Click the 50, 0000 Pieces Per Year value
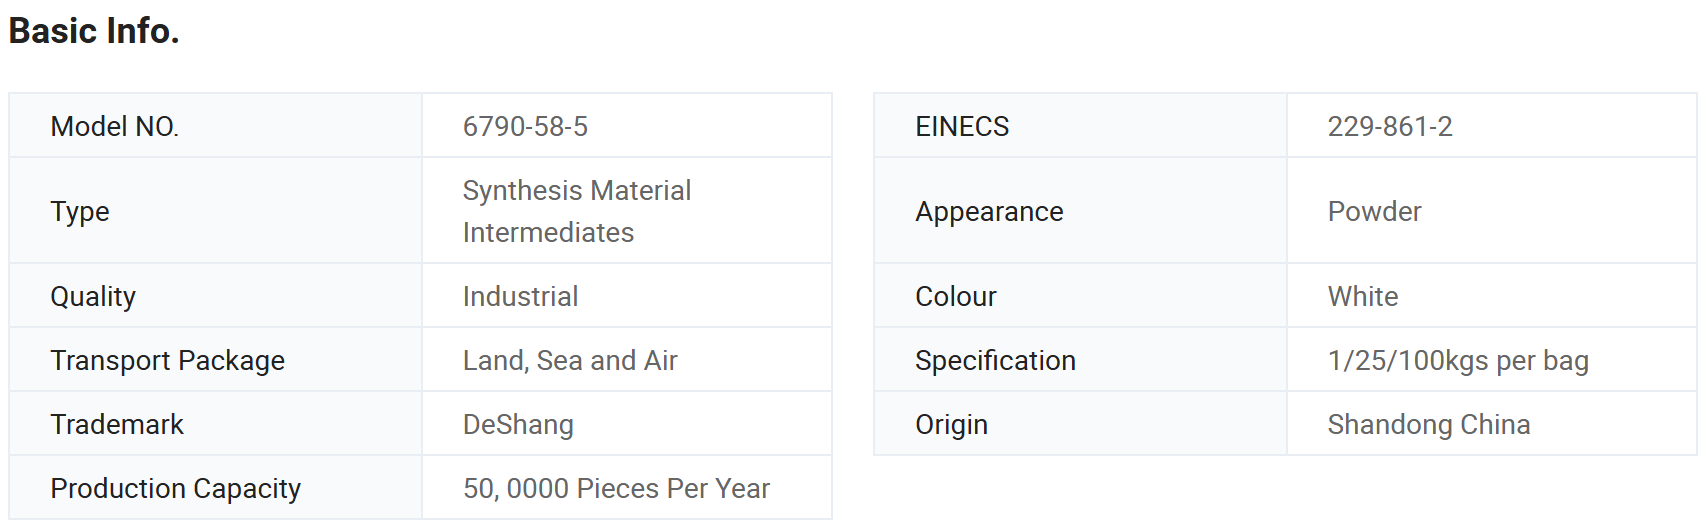The image size is (1705, 529). 616,488
